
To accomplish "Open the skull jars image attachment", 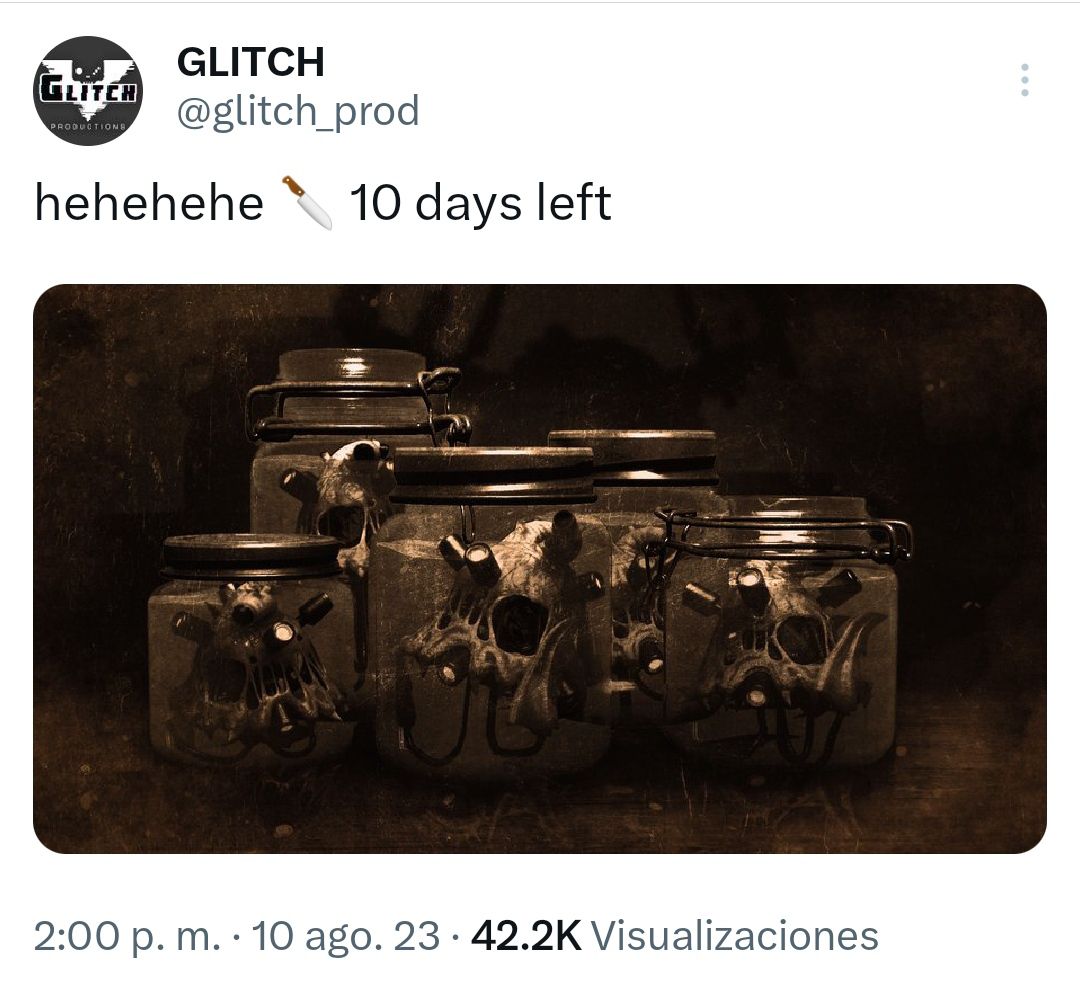I will (540, 568).
